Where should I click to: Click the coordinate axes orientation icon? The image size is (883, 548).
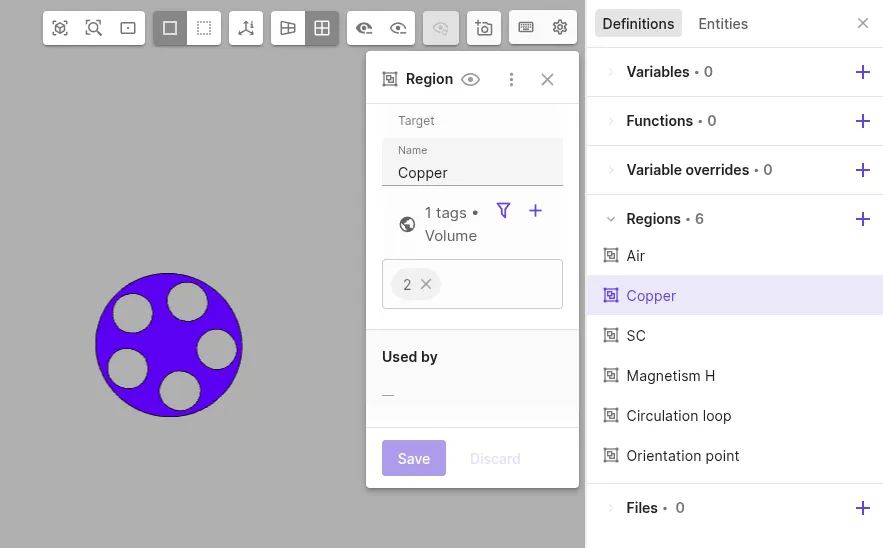pyautogui.click(x=246, y=28)
